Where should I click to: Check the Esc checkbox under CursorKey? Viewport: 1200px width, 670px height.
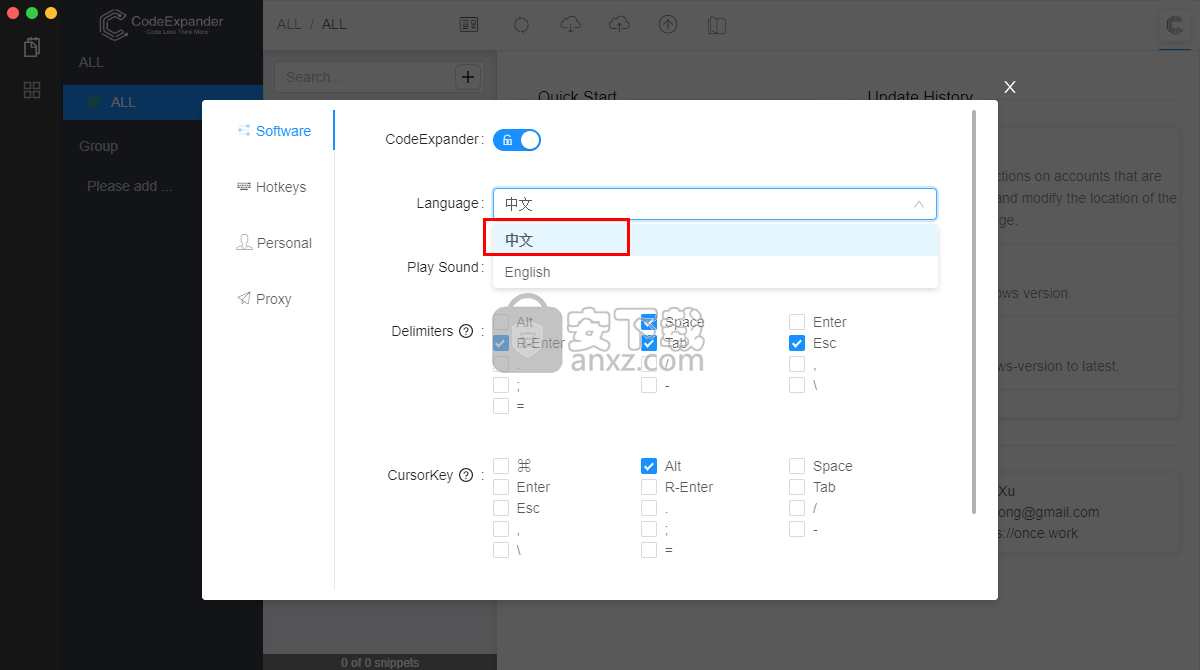coord(501,508)
